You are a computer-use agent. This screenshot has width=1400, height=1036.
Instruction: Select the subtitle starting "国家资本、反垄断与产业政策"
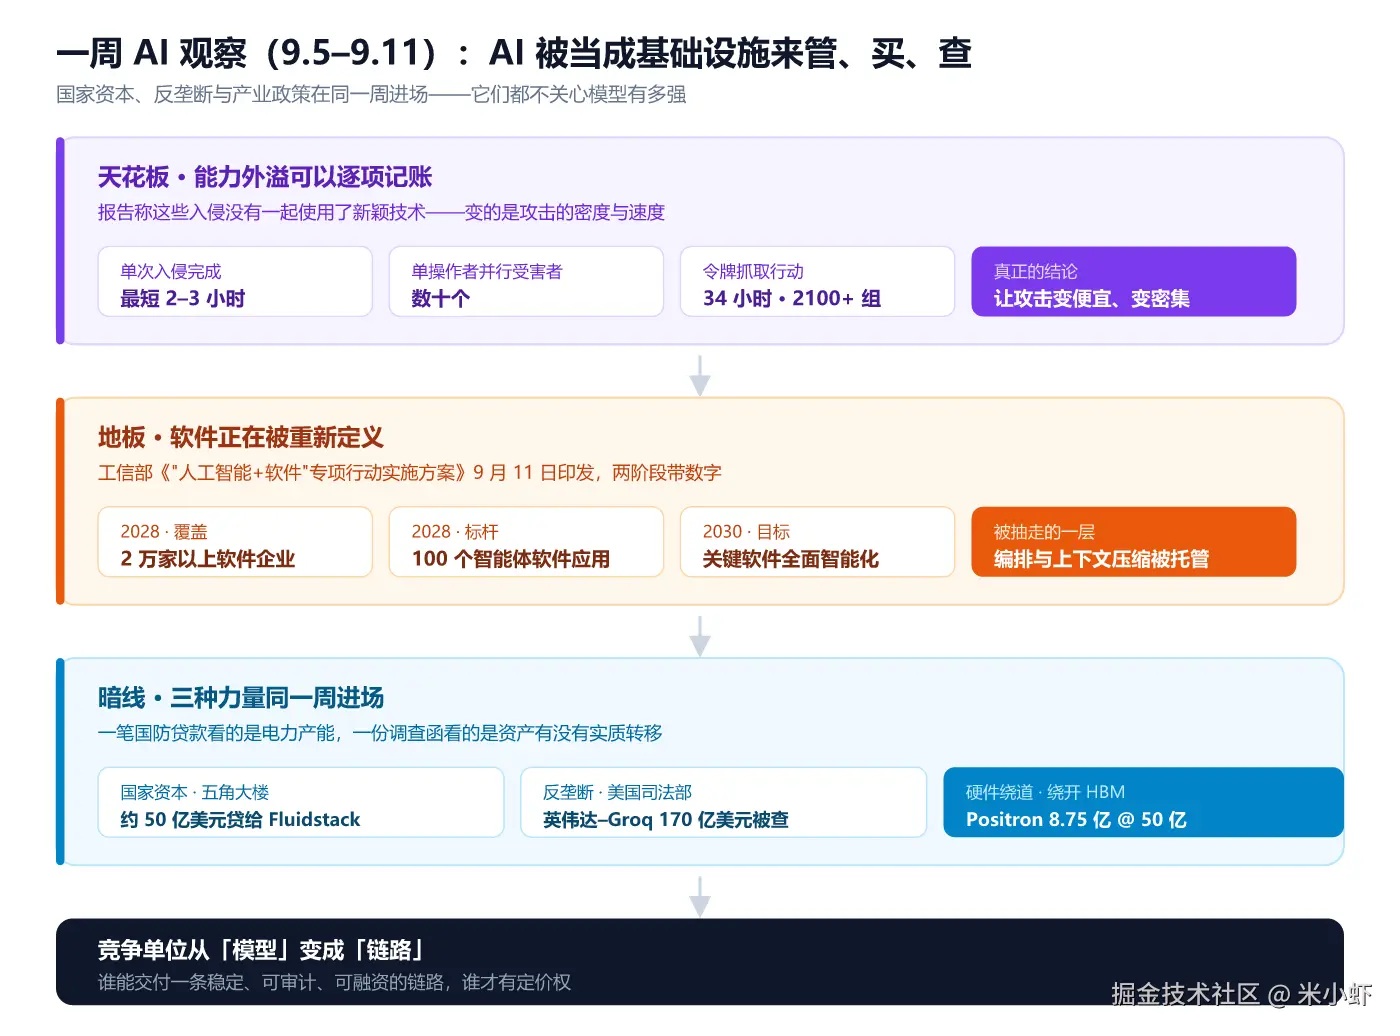(371, 95)
